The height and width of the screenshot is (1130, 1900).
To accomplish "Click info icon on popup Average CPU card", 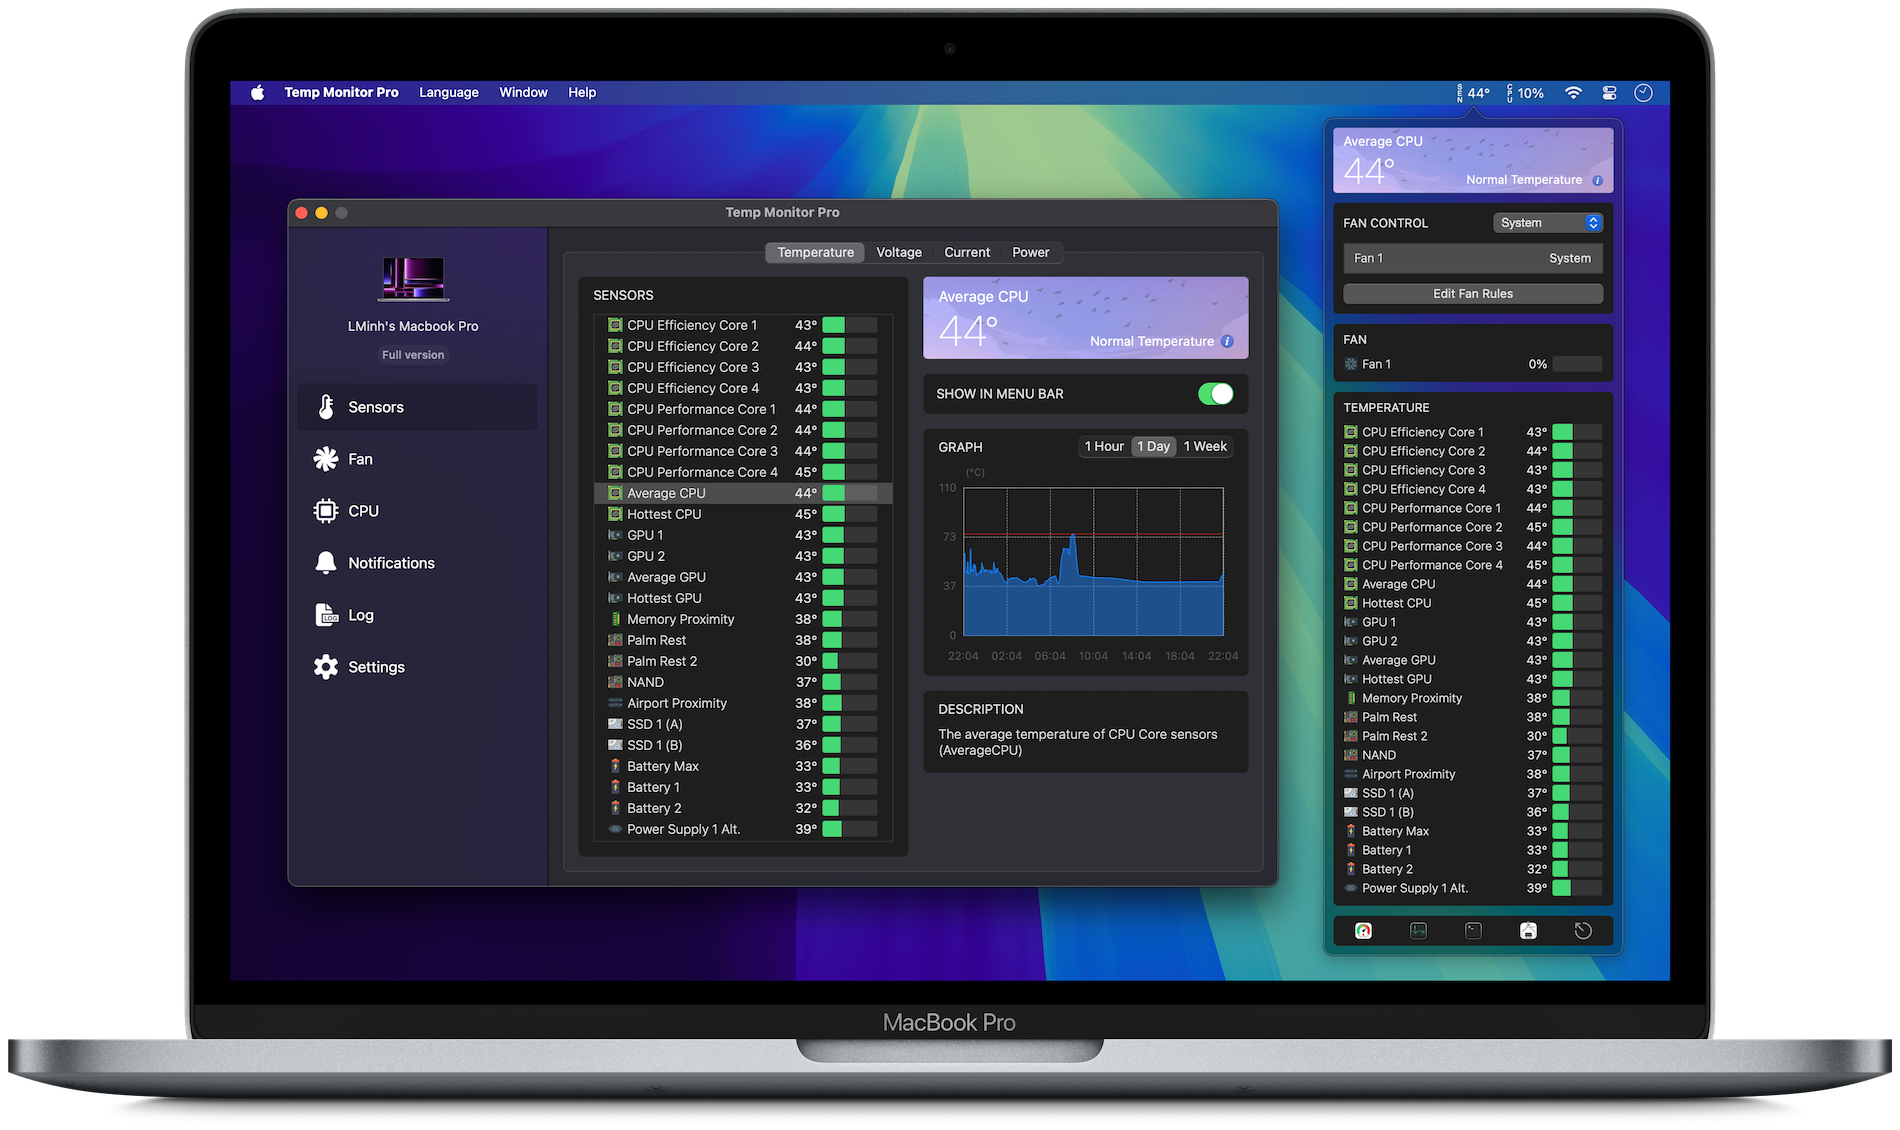I will point(1597,180).
